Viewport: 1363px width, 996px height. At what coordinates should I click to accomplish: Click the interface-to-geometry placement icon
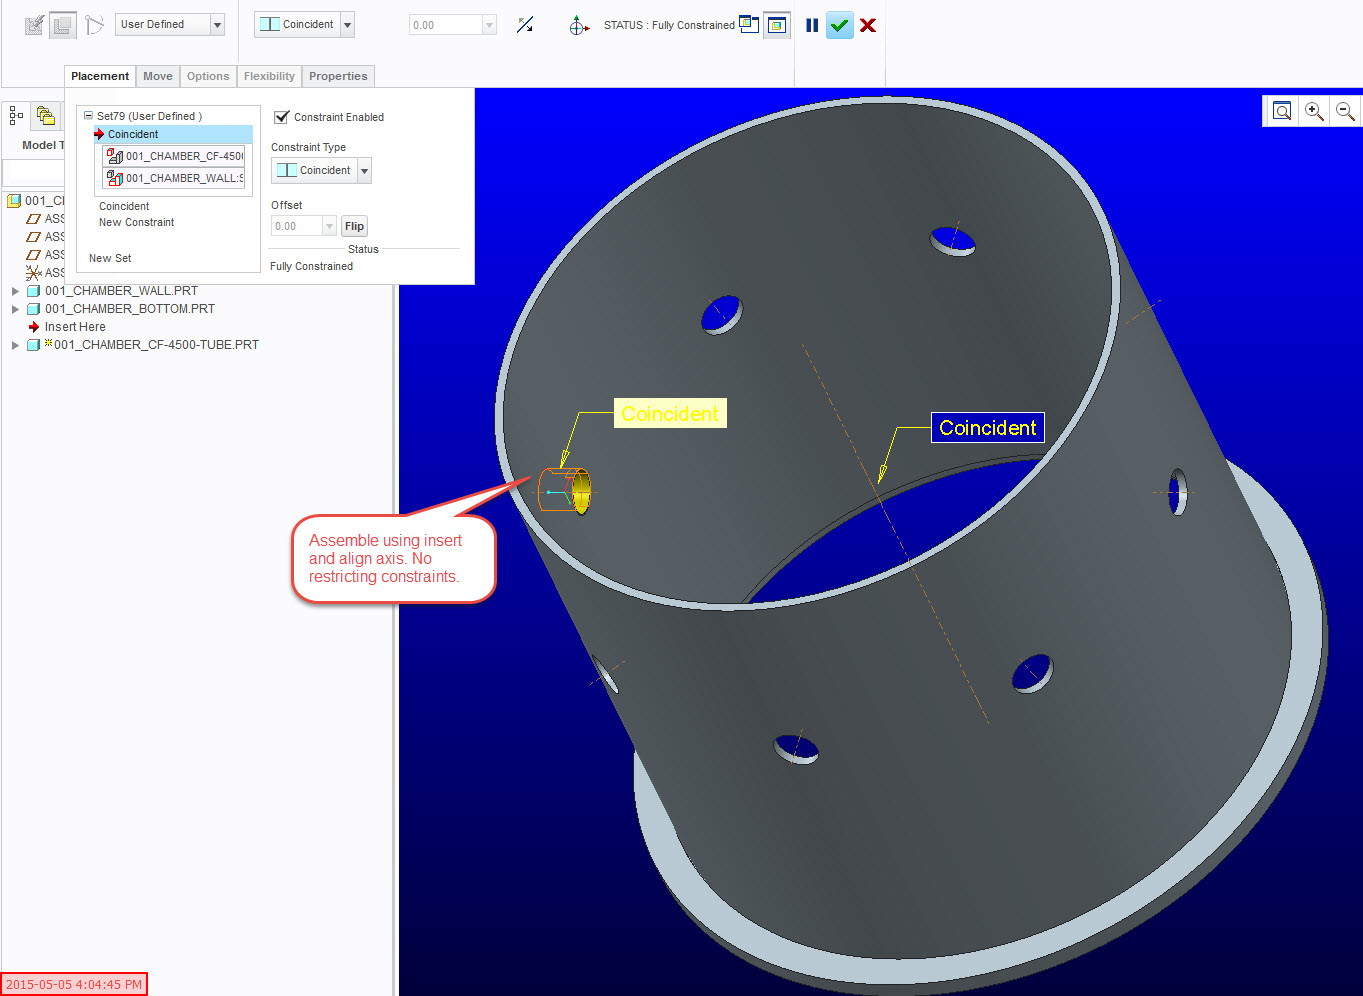click(x=34, y=25)
